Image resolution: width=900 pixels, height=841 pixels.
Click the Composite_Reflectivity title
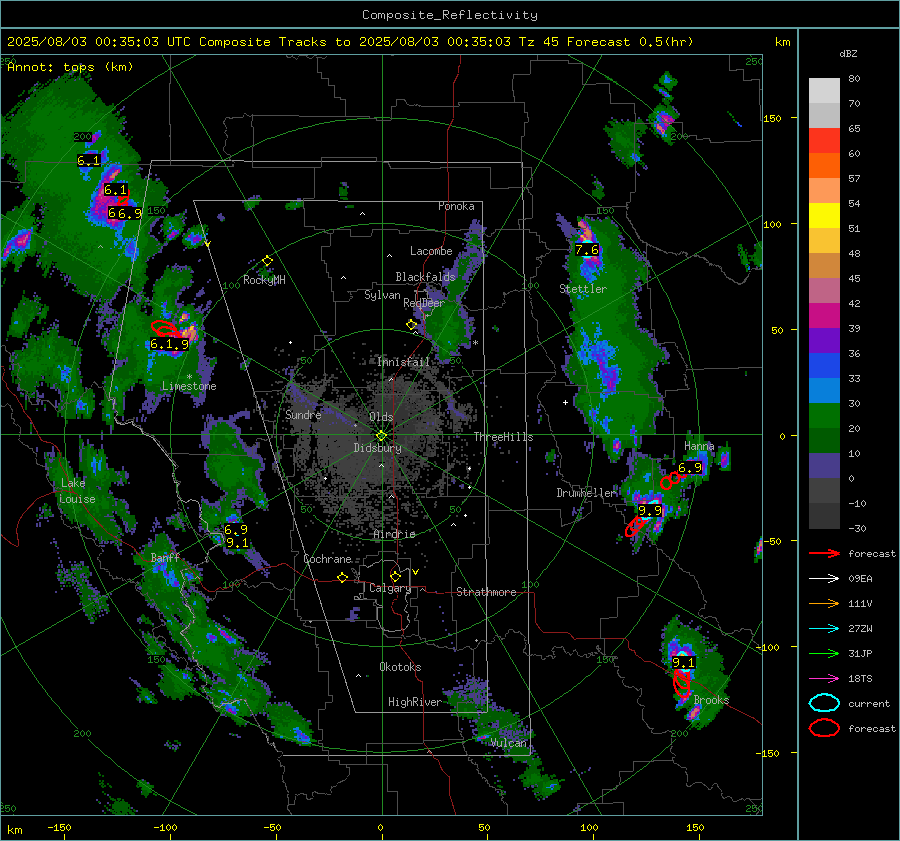pos(449,15)
